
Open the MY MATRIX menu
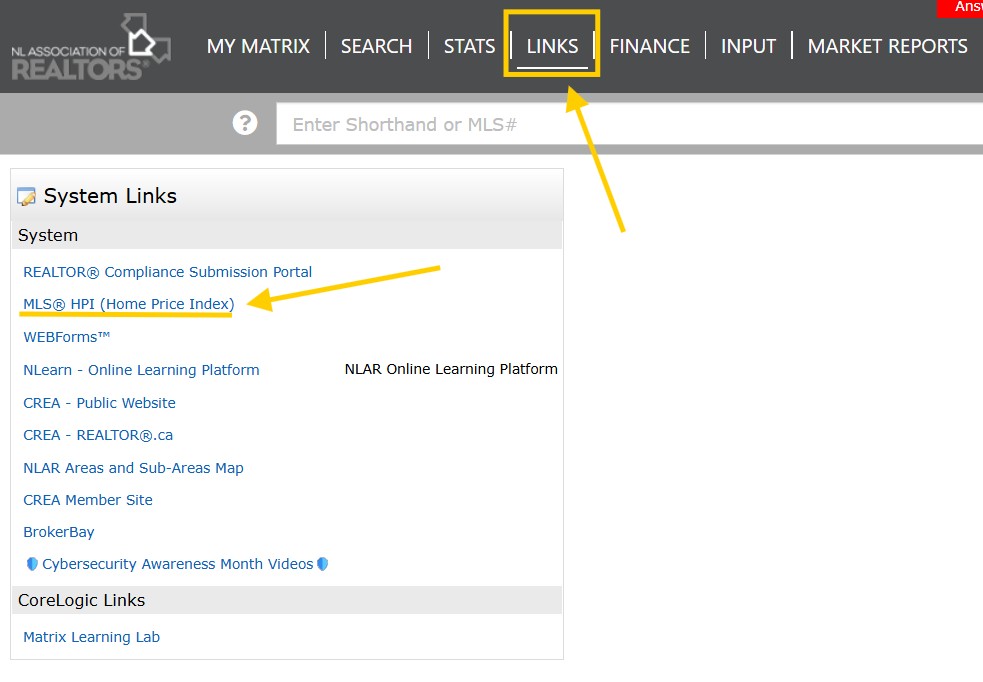258,46
